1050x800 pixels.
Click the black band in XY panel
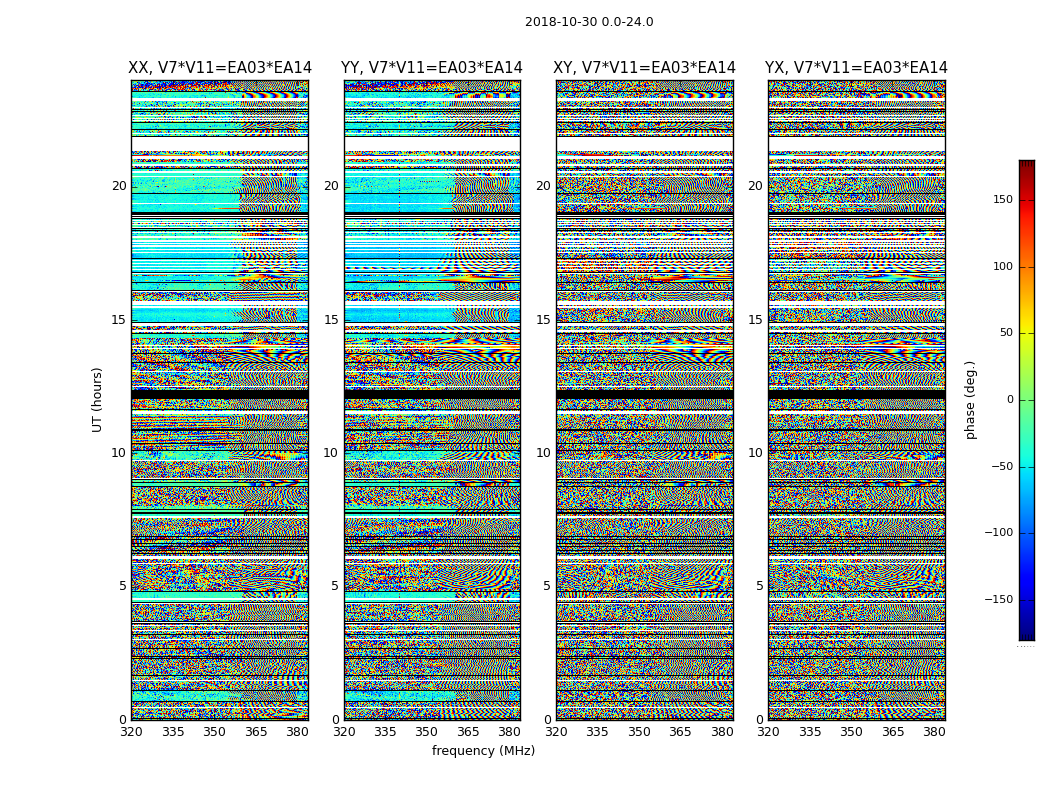point(645,394)
